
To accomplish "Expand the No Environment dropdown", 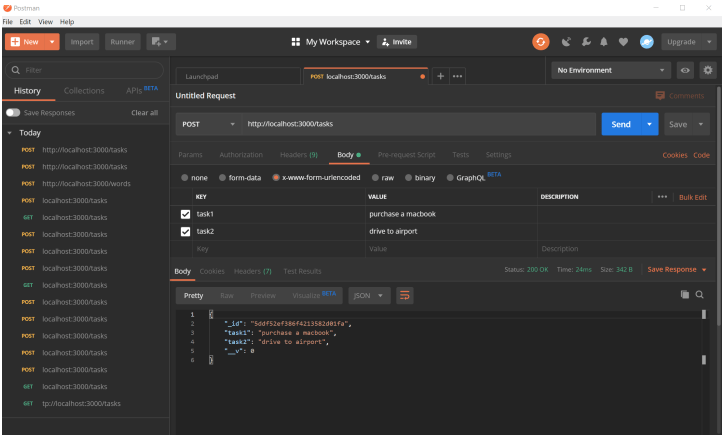I will (611, 71).
